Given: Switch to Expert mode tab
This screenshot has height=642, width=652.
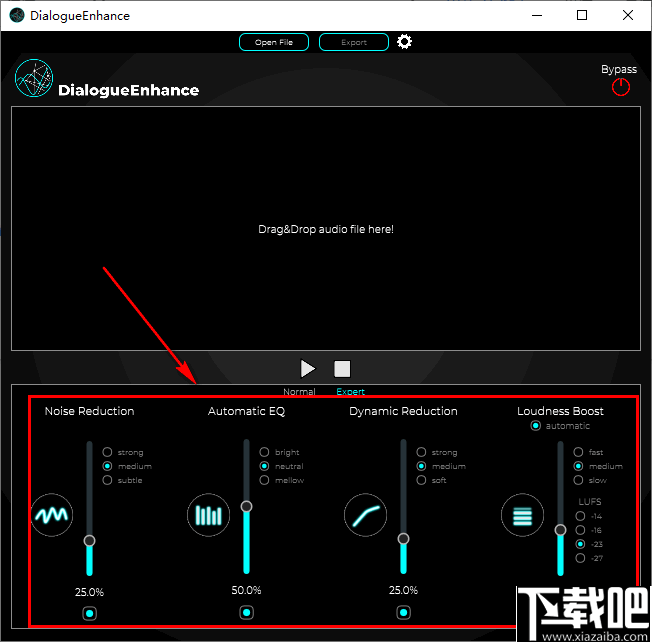Looking at the screenshot, I should [351, 392].
